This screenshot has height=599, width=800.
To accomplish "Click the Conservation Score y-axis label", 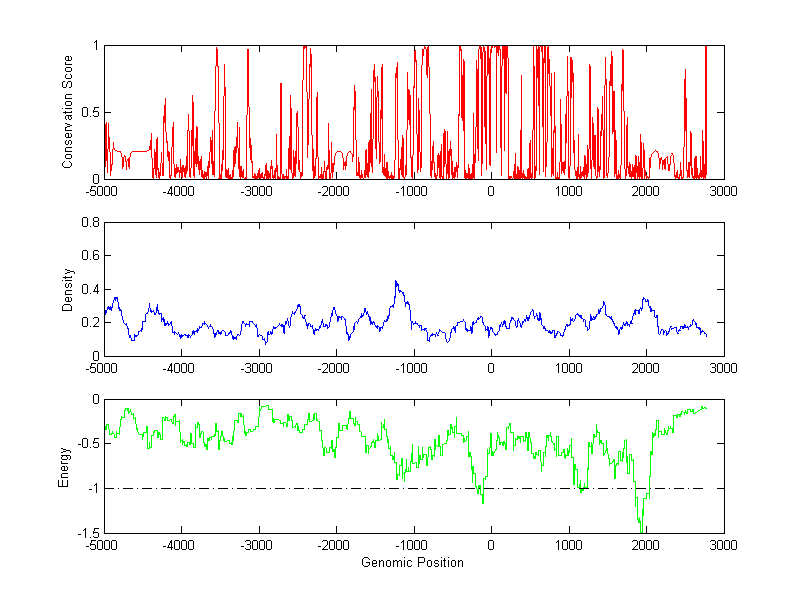I will (x=67, y=112).
